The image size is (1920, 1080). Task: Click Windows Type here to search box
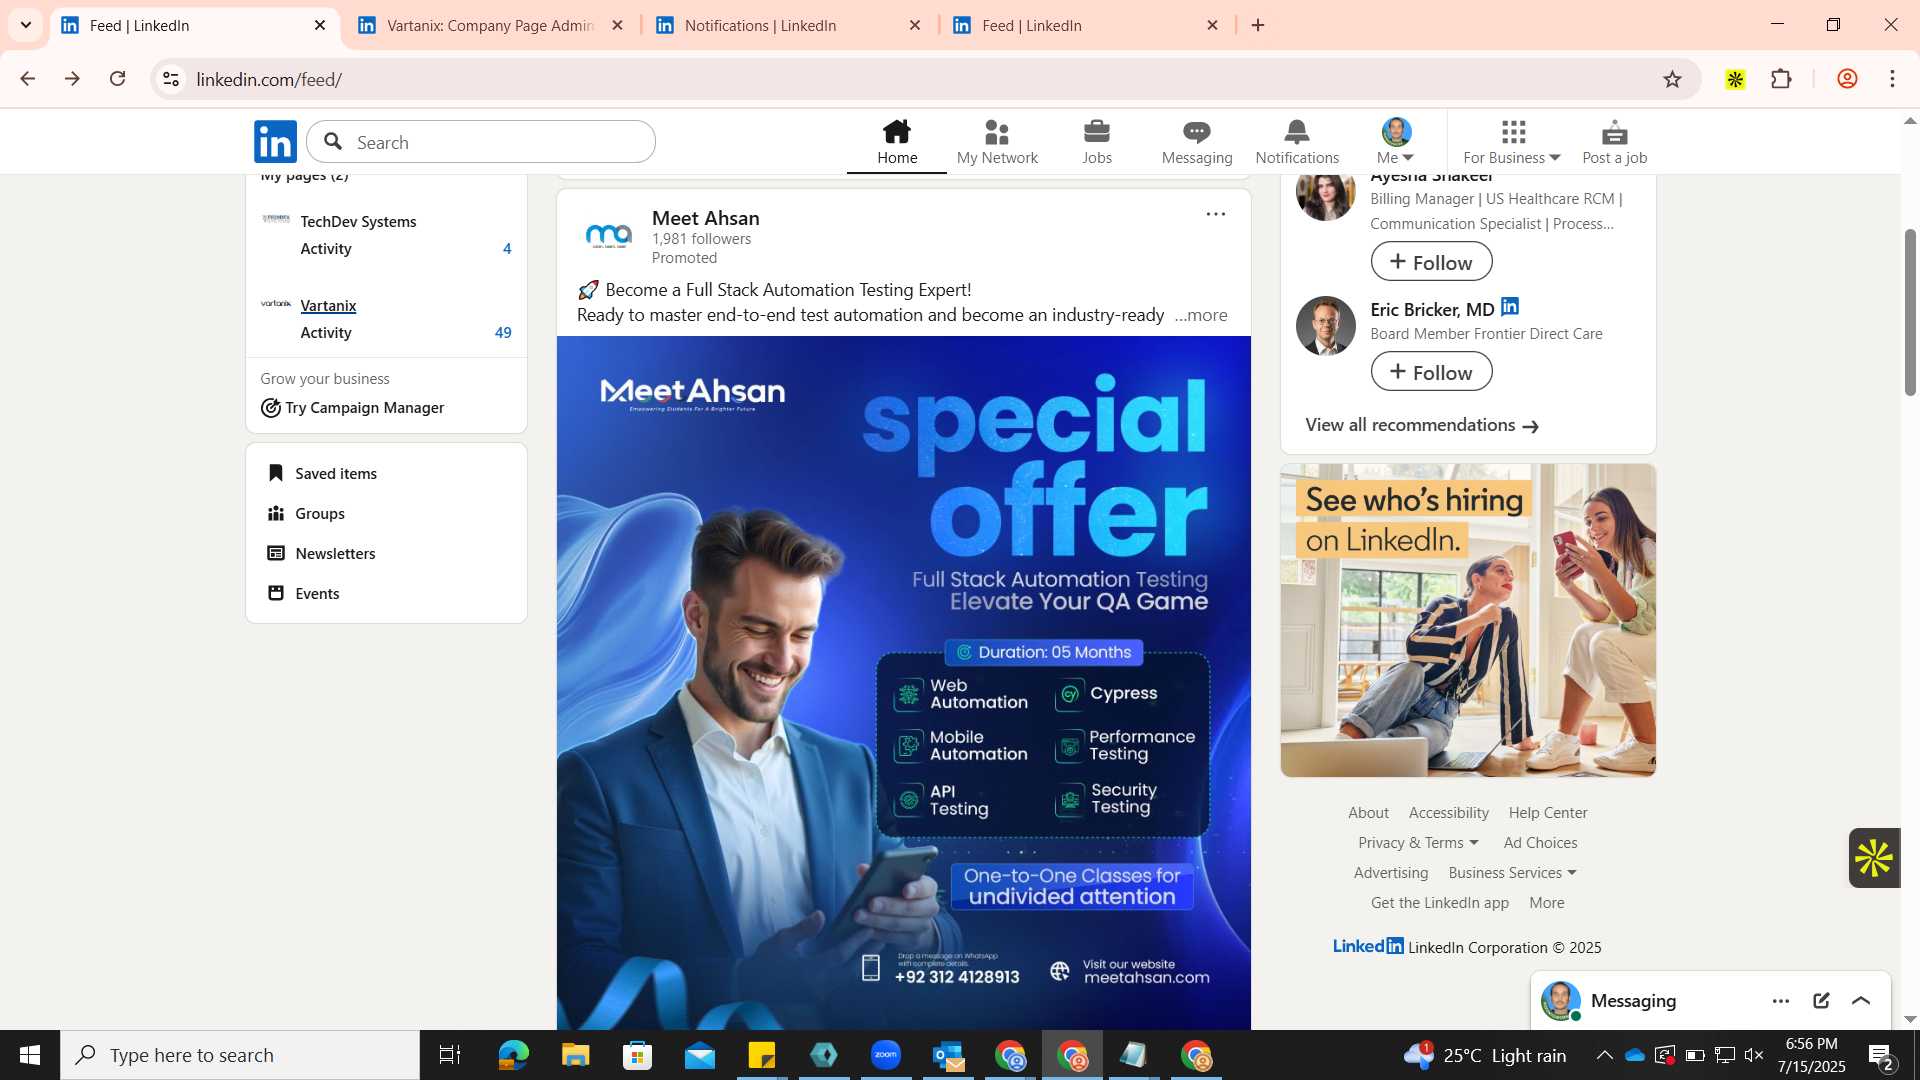pos(240,1055)
